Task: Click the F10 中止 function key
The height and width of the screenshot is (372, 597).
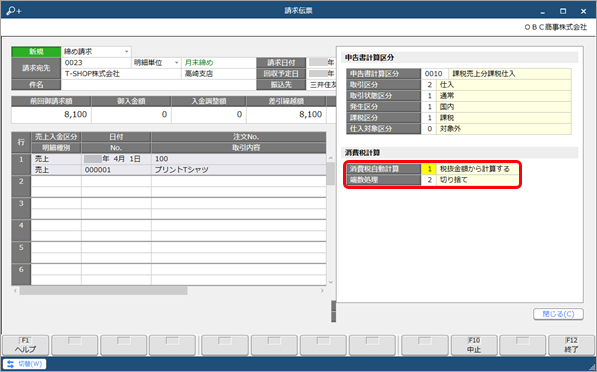Action: point(474,345)
